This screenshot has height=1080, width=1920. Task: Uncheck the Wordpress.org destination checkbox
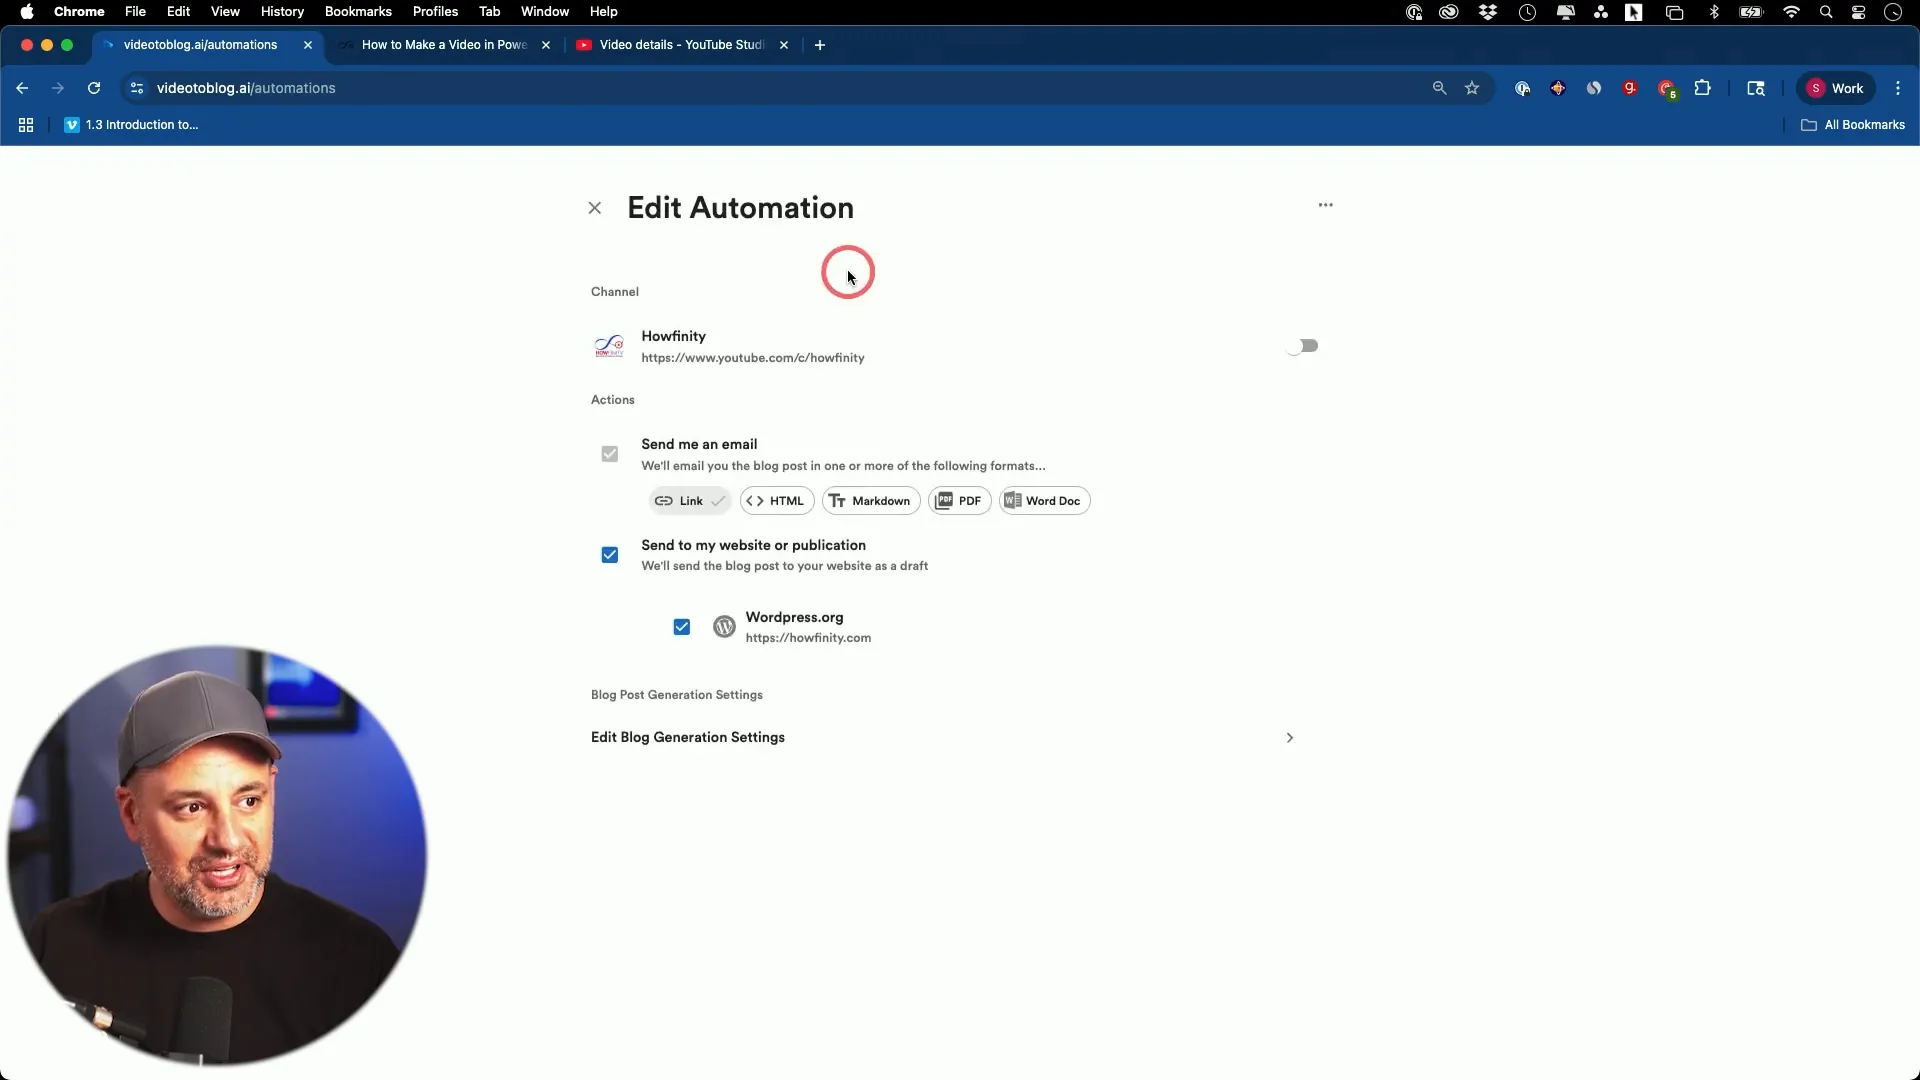tap(682, 627)
